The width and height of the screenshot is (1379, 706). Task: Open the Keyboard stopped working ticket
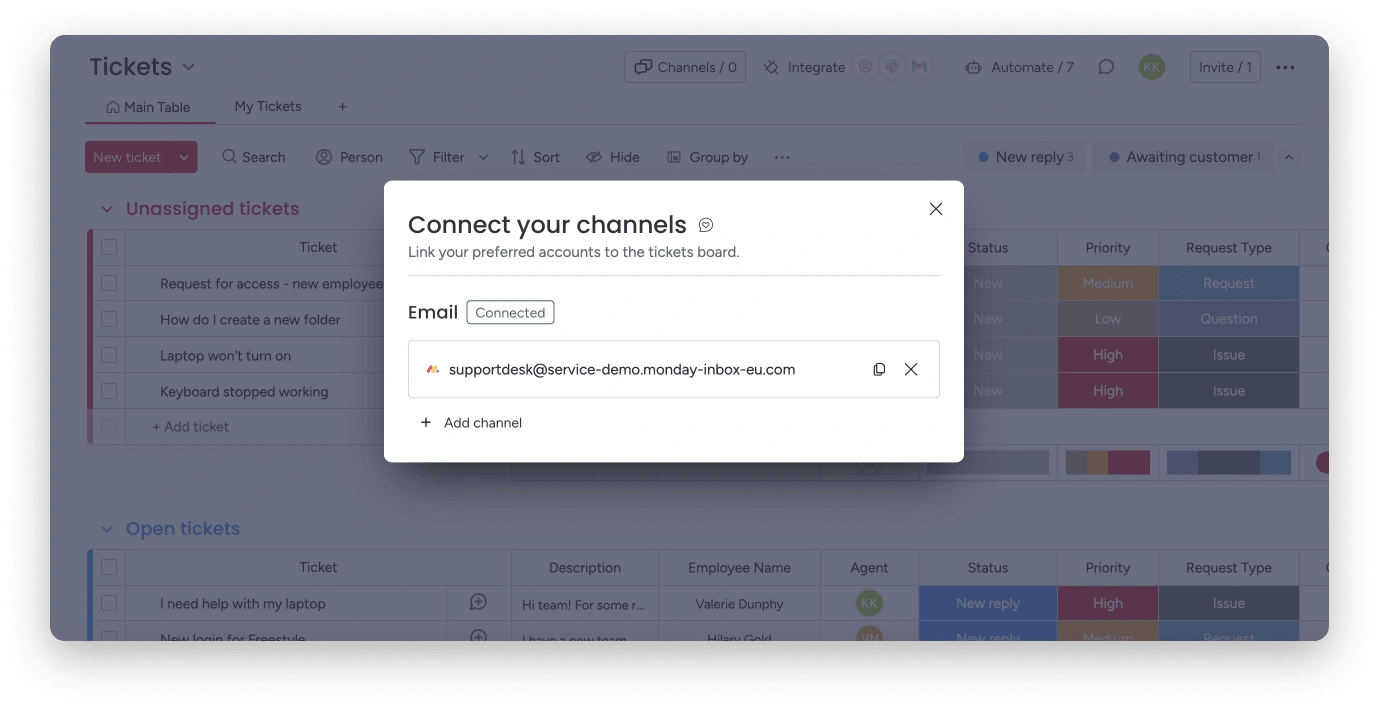(x=244, y=391)
